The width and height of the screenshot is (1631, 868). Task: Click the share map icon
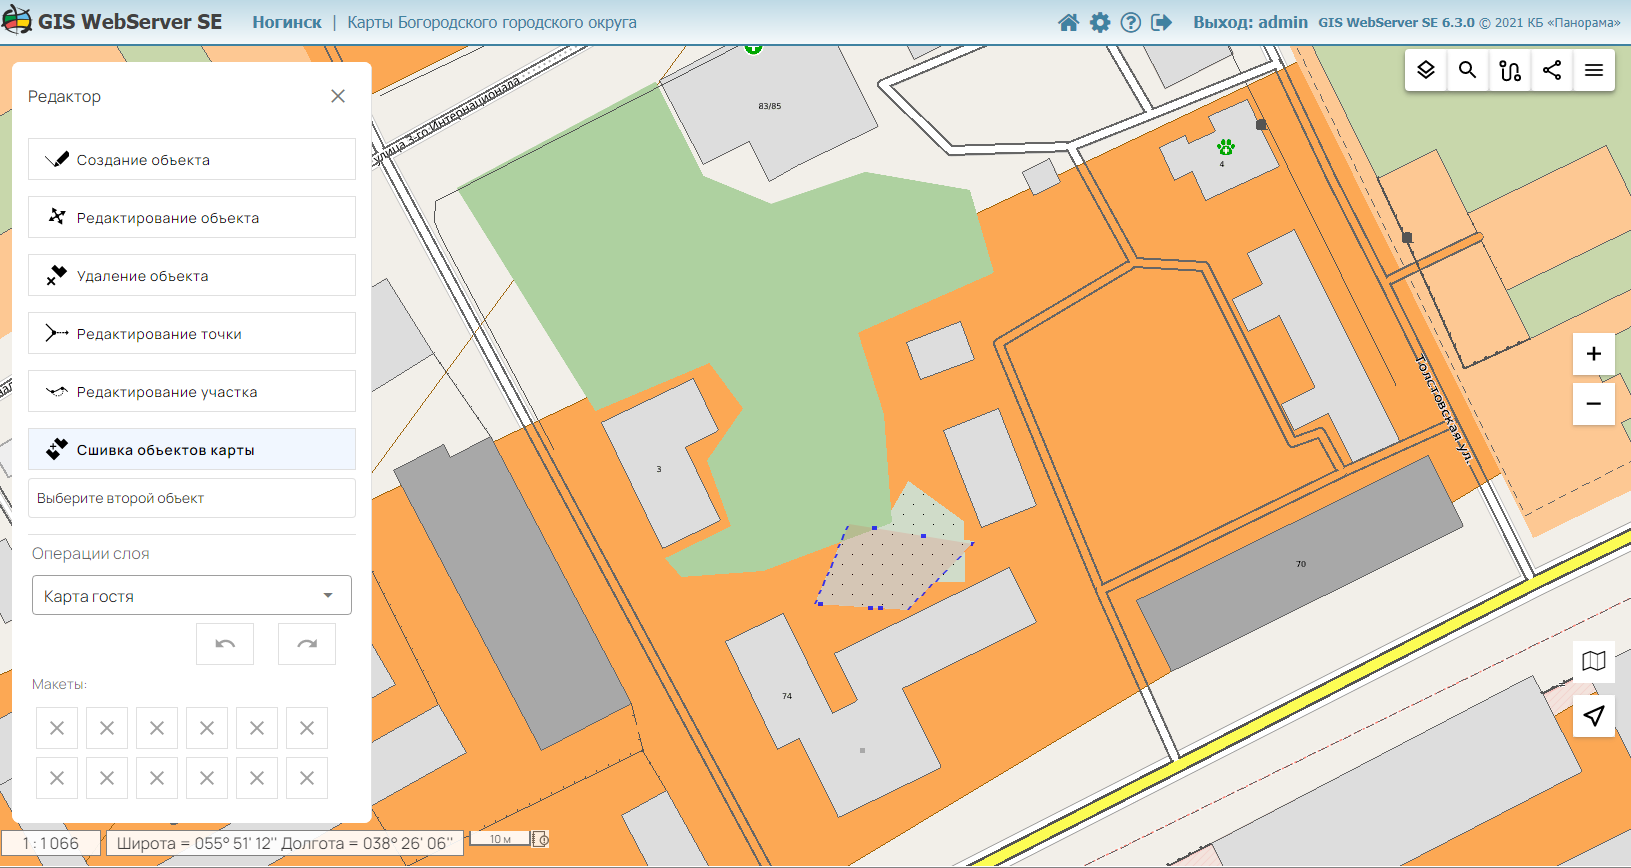[x=1552, y=70]
